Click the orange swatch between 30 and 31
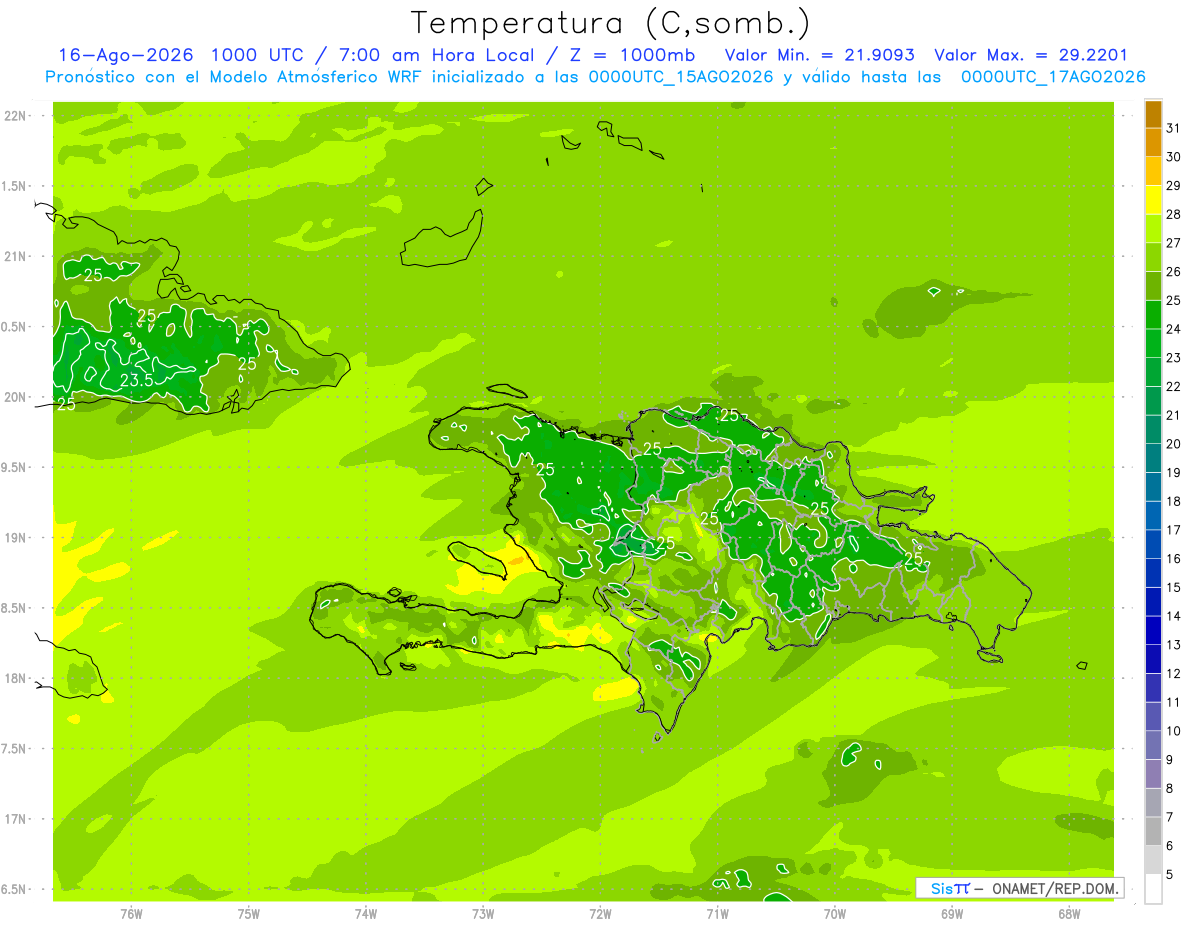The image size is (1200, 927). [x=1153, y=142]
